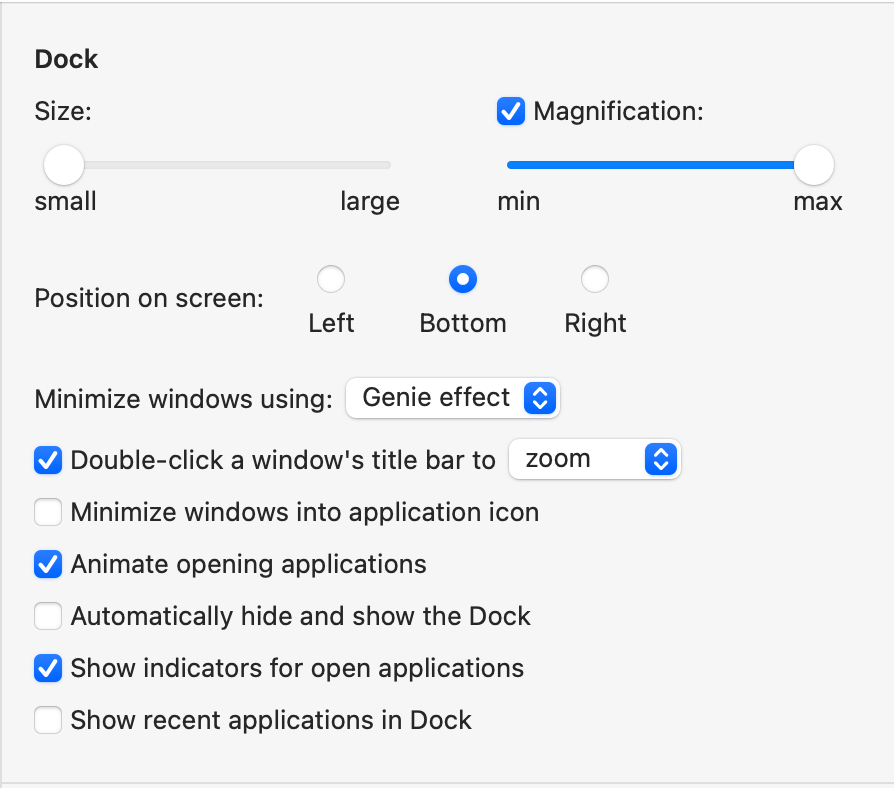Click the Position on screen label

pyautogui.click(x=149, y=299)
